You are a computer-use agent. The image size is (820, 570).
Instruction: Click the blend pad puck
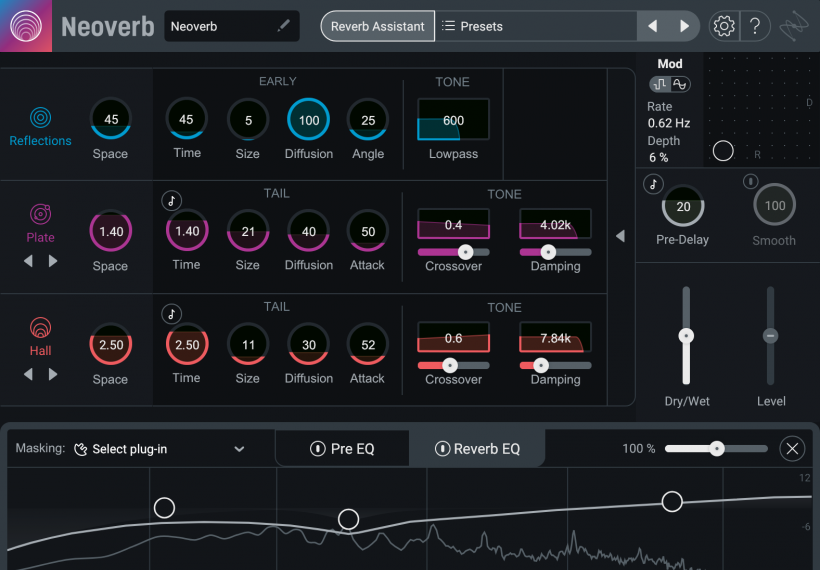tap(723, 151)
